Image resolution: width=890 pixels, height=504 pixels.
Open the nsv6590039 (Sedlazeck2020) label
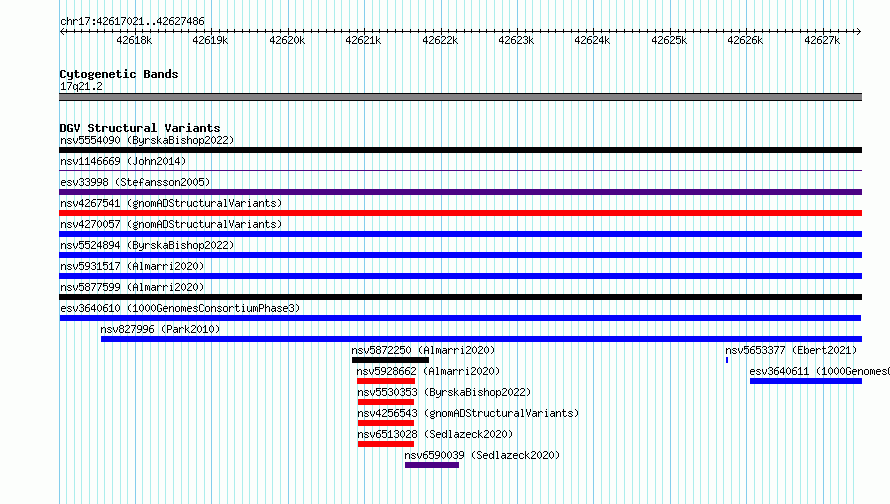[482, 455]
